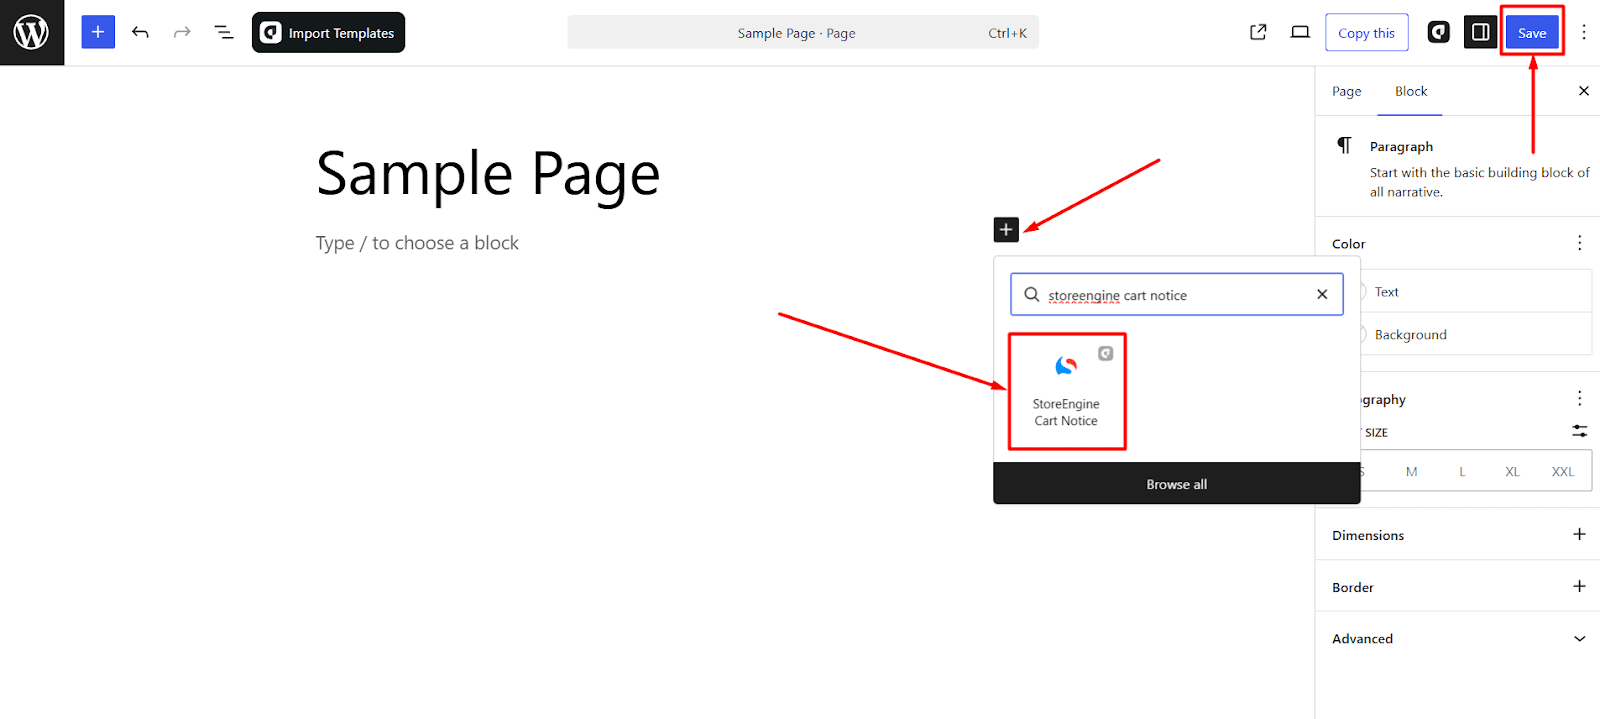
Task: Toggle the settings sidebar panel
Action: (1480, 32)
